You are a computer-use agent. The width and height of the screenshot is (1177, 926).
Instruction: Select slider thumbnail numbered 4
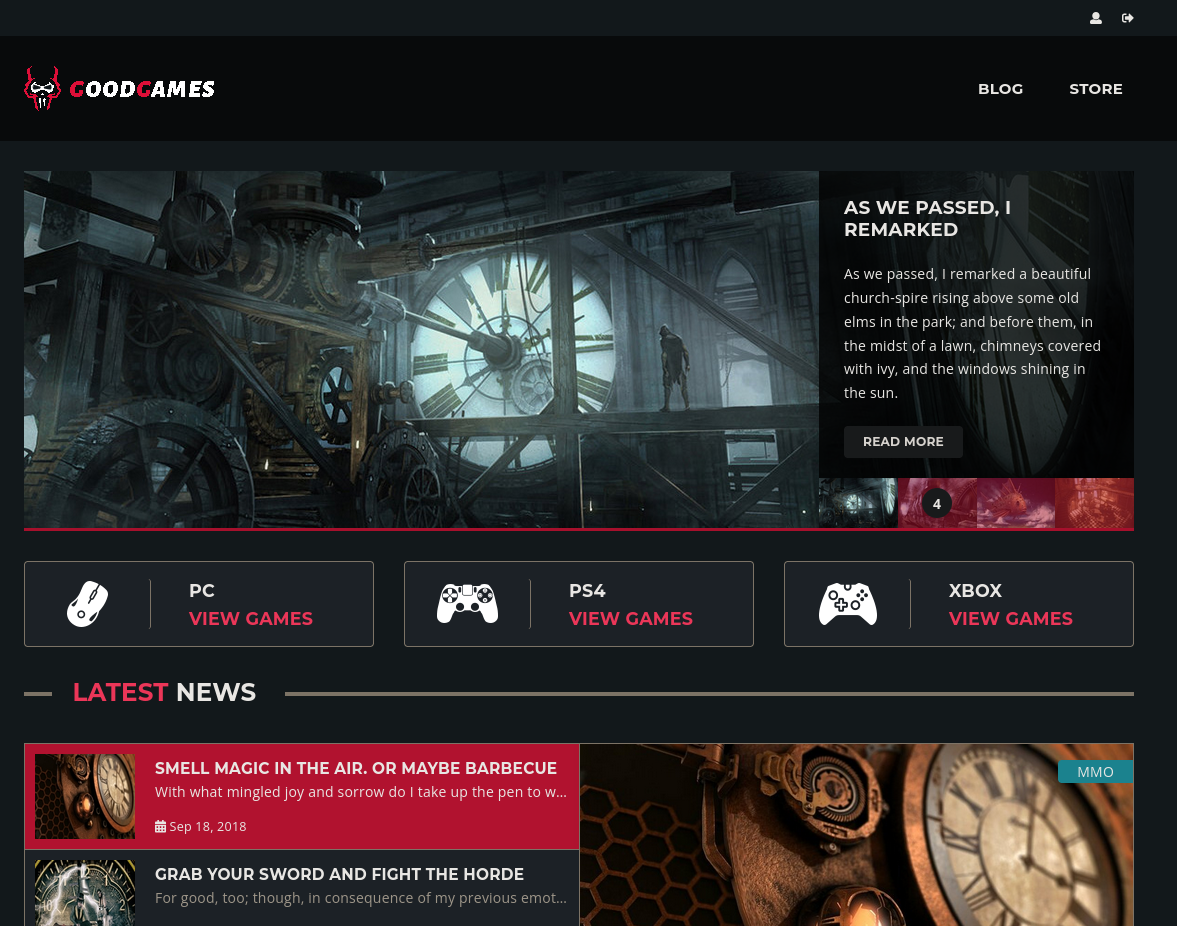coord(937,503)
